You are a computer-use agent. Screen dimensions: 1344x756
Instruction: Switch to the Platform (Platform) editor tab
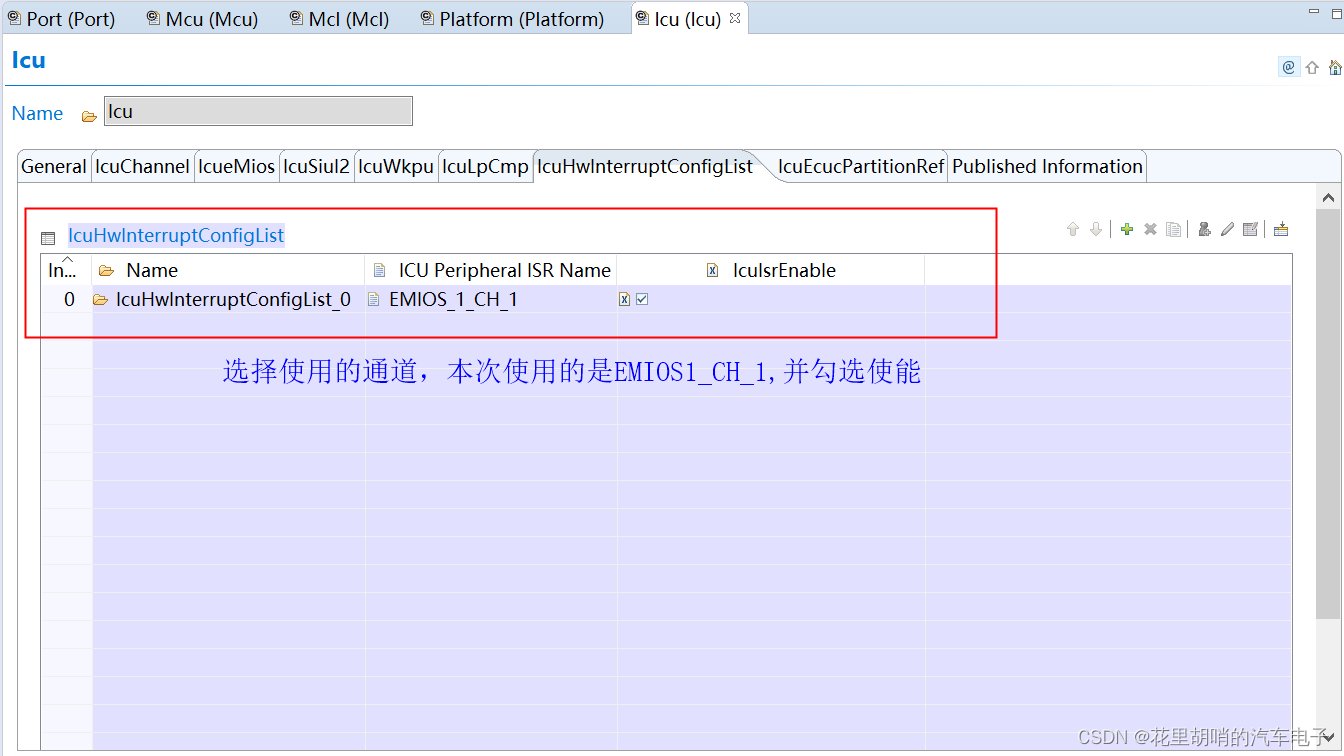(x=512, y=19)
